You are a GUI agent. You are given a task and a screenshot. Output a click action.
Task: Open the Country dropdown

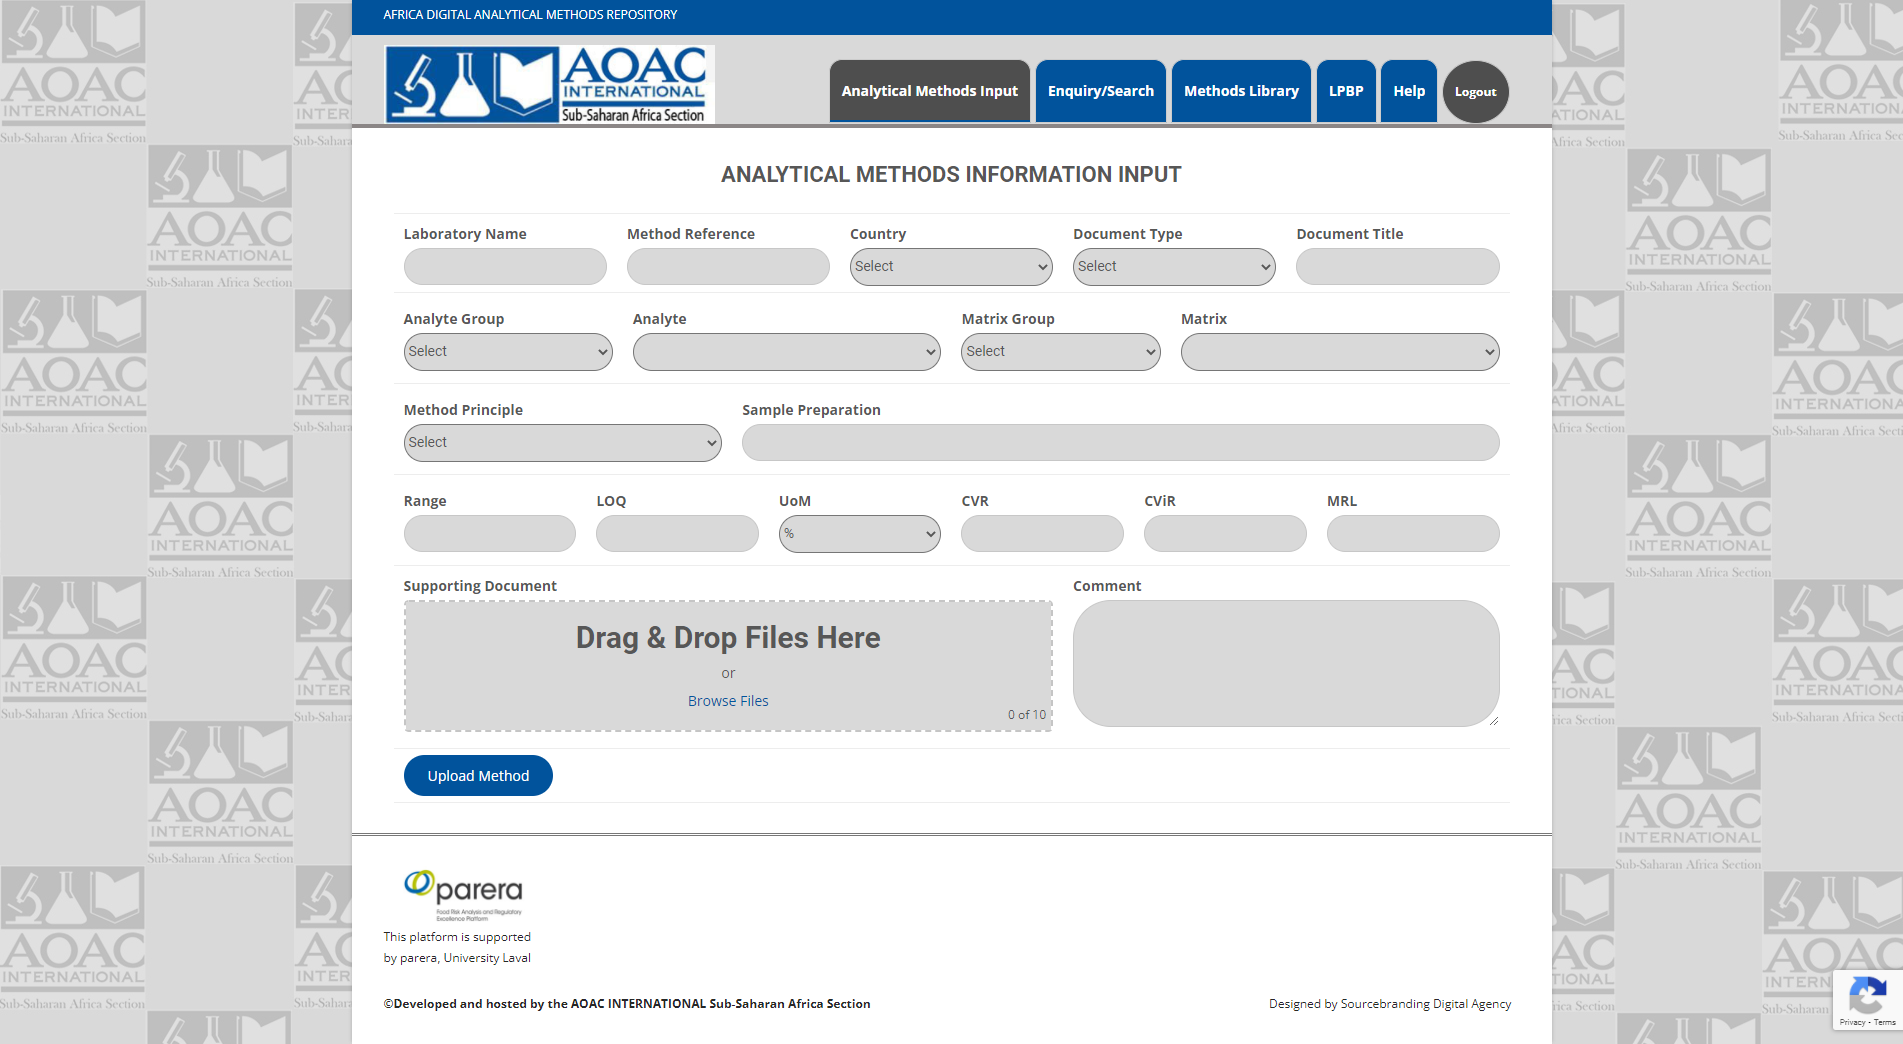[x=950, y=267]
